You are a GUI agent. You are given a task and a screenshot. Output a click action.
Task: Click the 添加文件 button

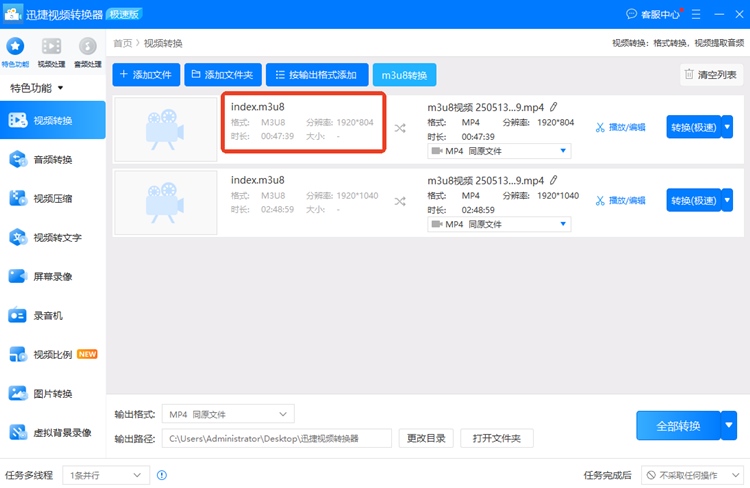coord(146,75)
